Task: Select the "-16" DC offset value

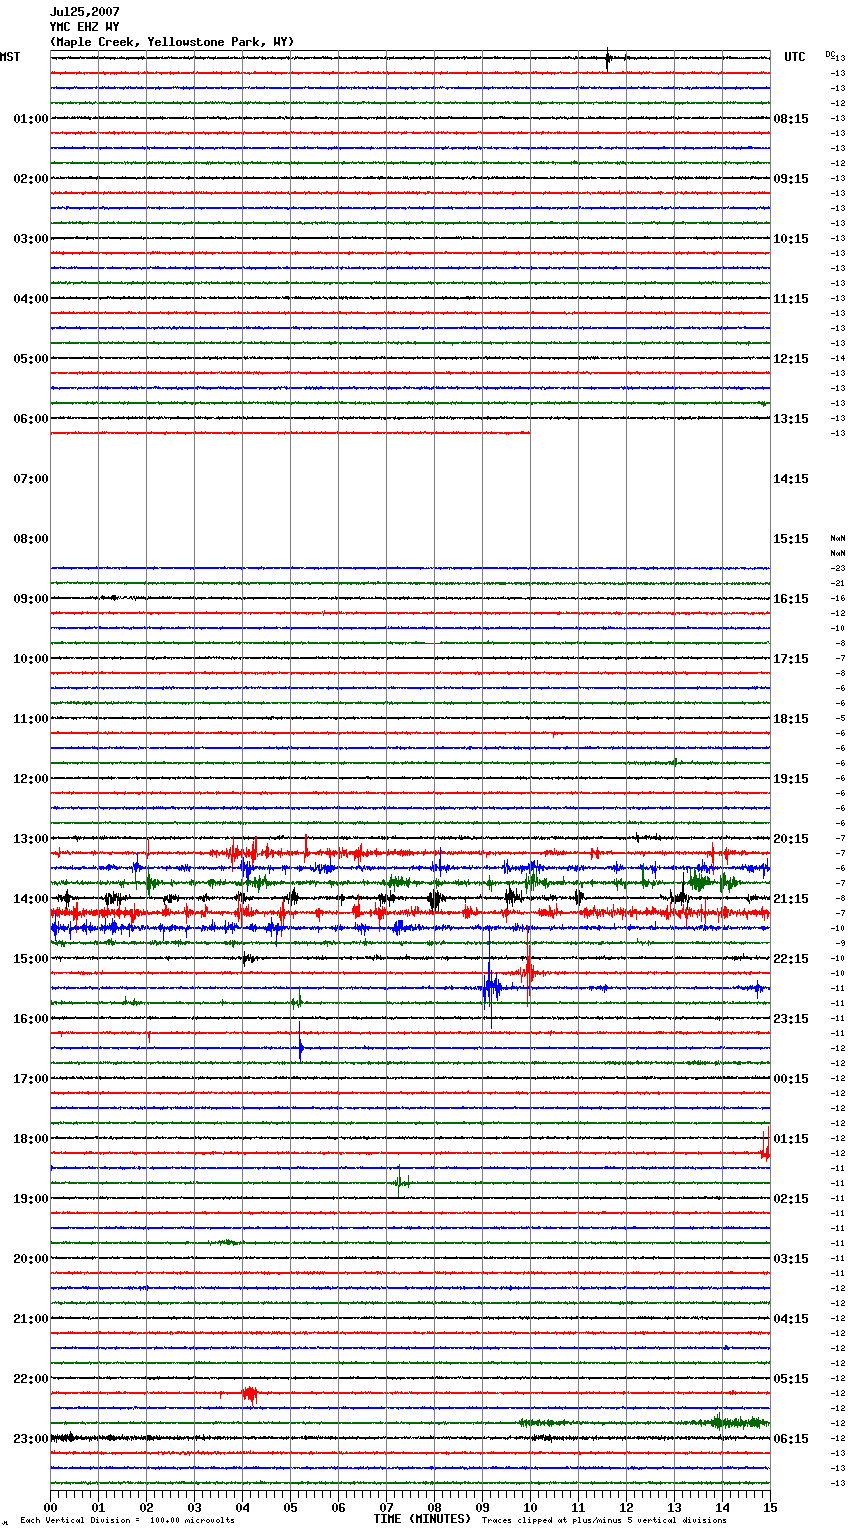Action: click(838, 598)
